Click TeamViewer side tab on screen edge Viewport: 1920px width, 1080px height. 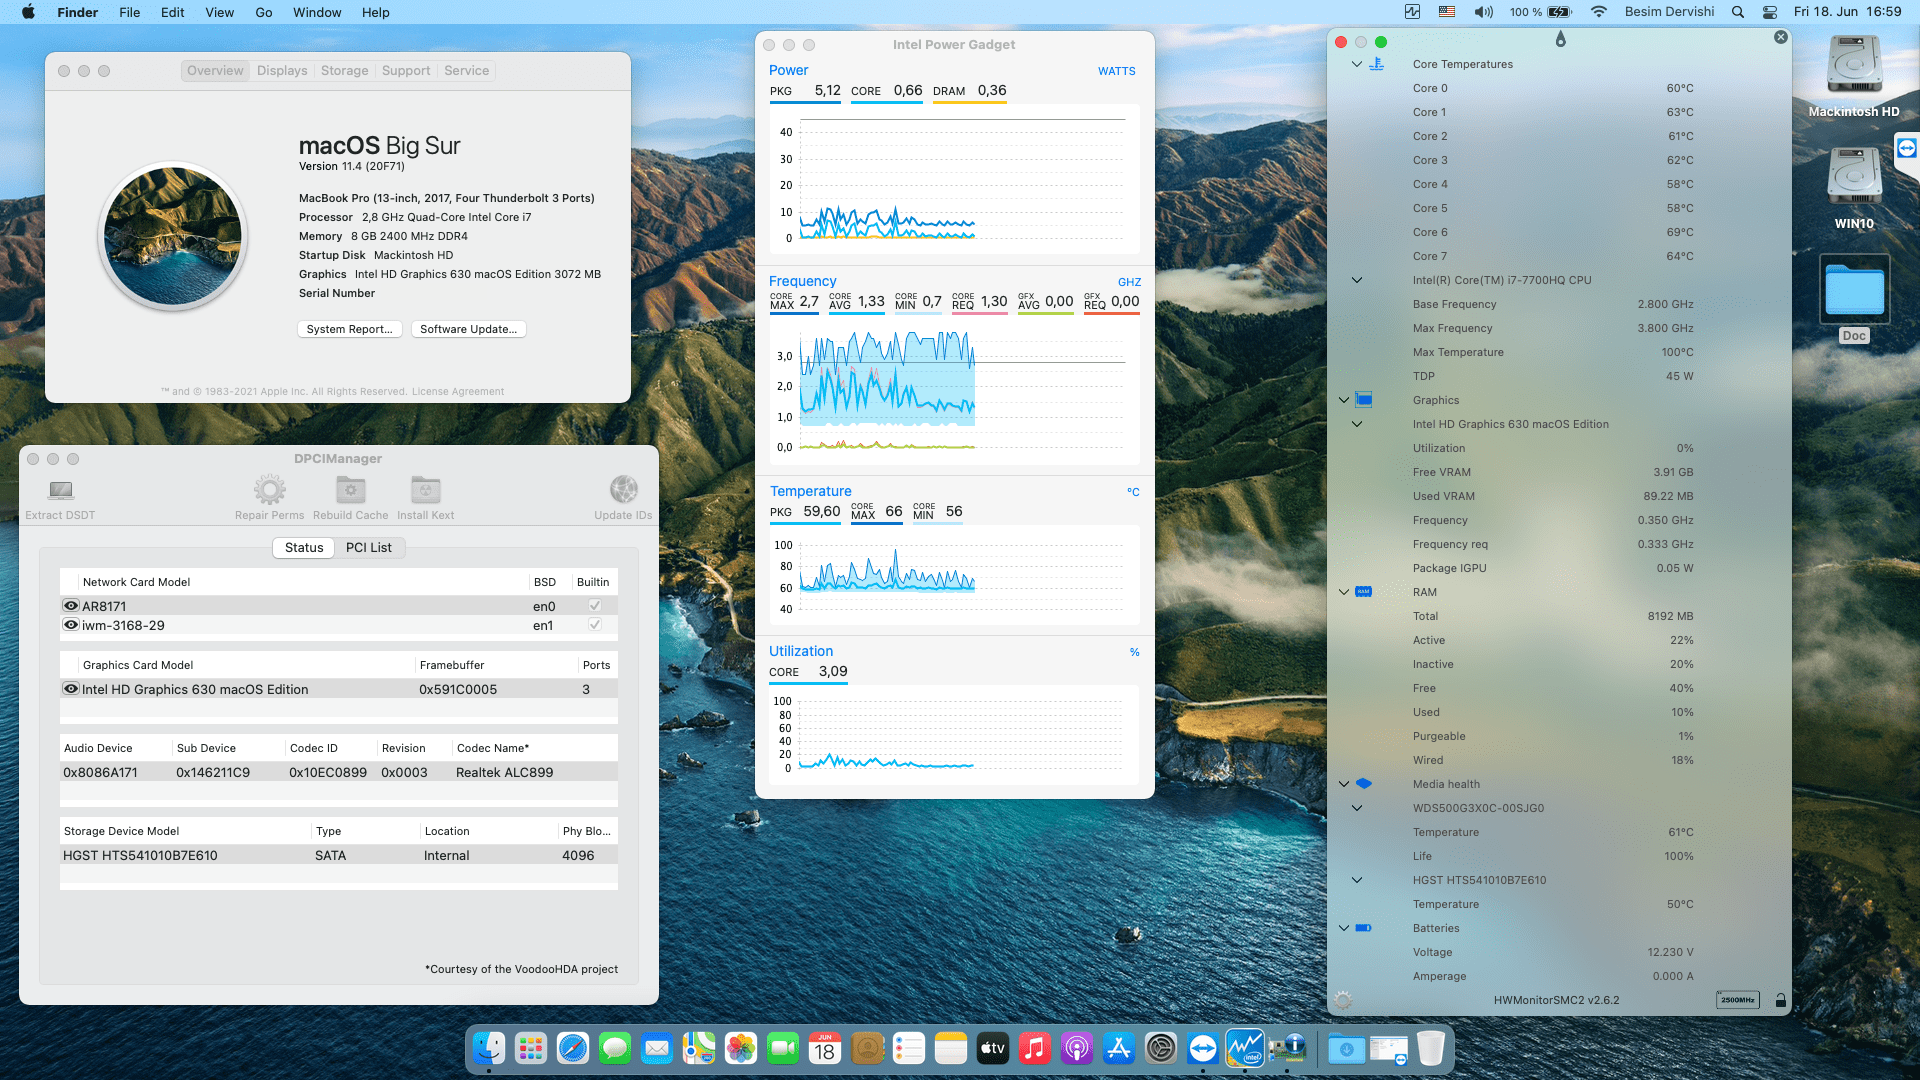[1907, 149]
